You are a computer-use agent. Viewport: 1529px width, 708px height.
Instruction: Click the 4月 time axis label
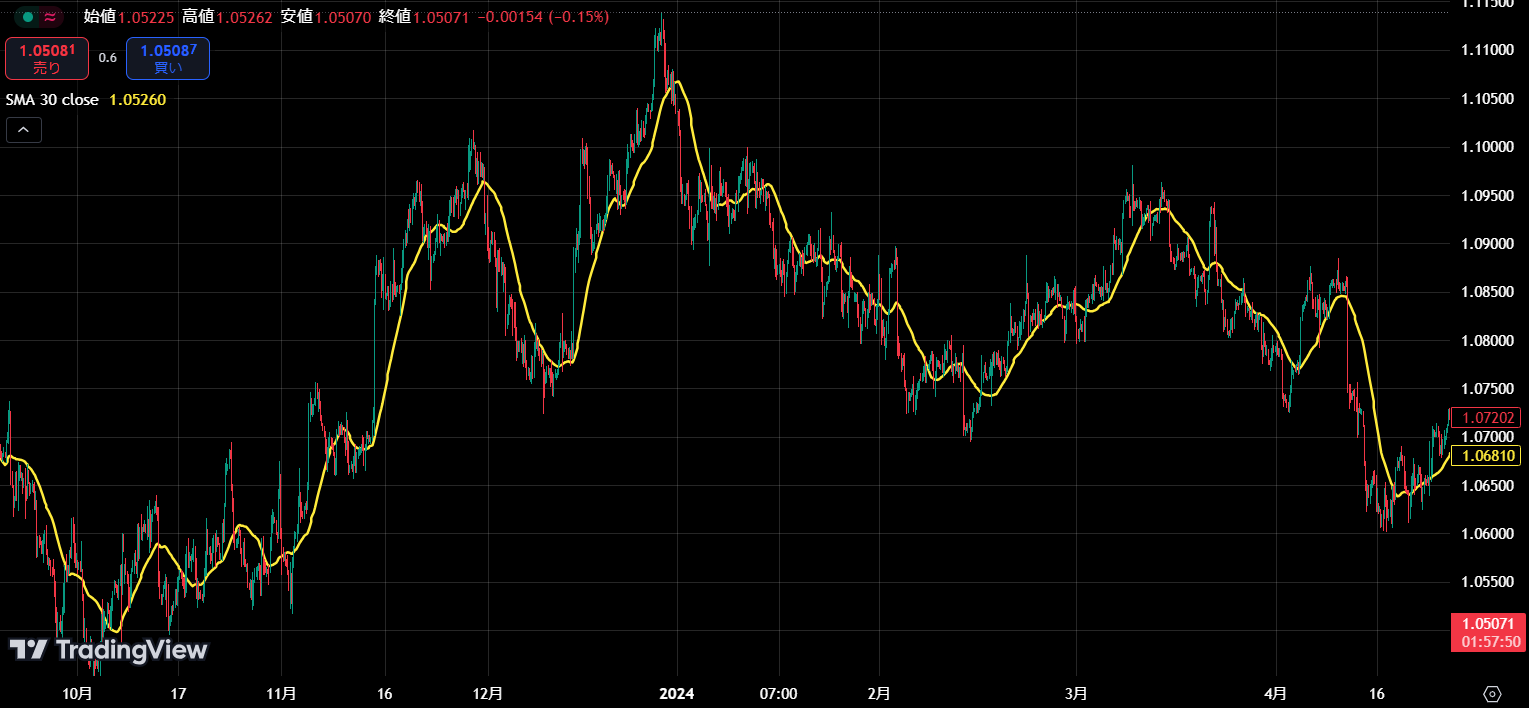point(1276,693)
